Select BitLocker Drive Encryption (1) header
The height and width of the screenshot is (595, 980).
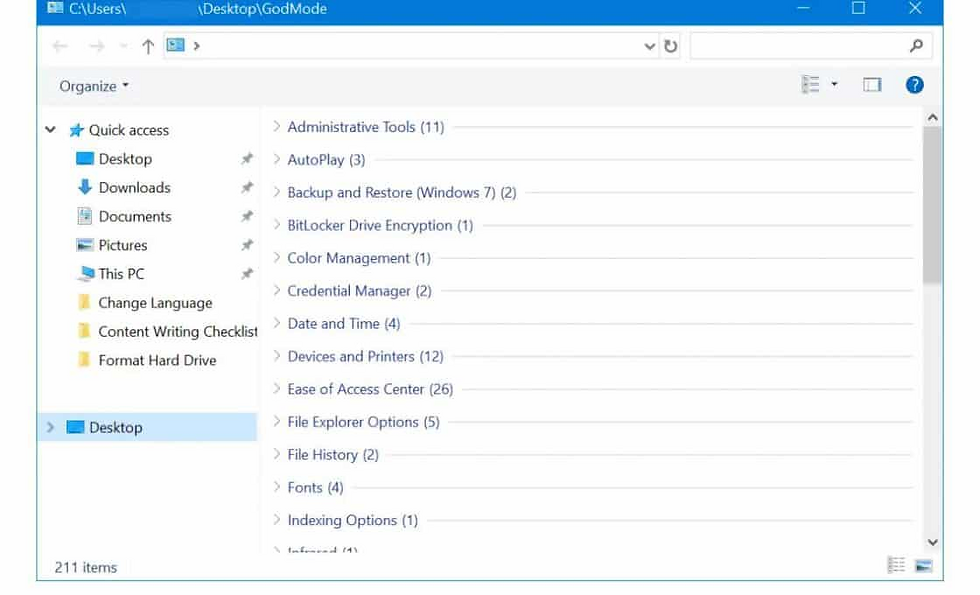pyautogui.click(x=380, y=226)
